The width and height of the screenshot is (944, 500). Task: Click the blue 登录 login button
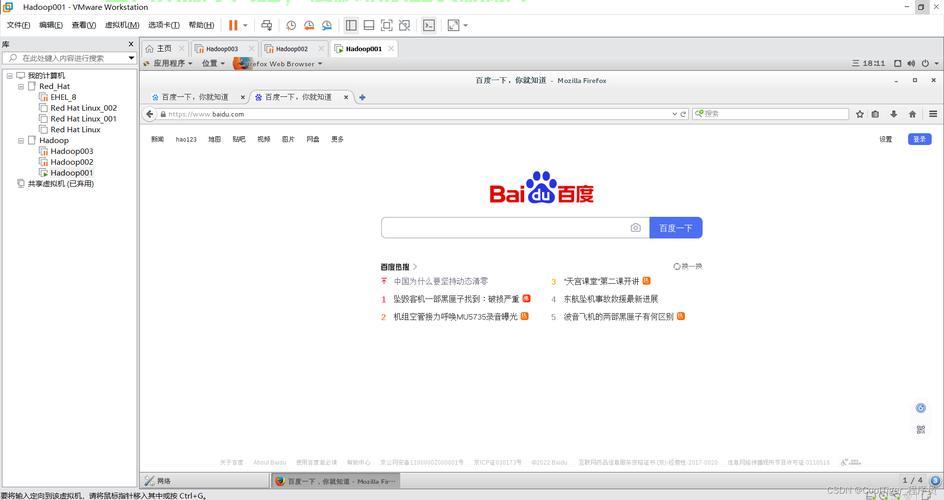(x=919, y=139)
